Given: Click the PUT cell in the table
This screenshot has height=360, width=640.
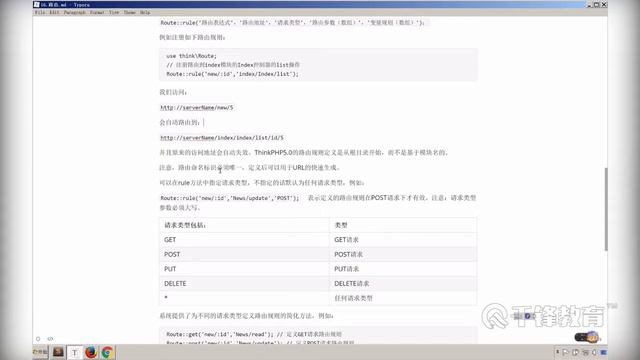Looking at the screenshot, I should click(244, 269).
